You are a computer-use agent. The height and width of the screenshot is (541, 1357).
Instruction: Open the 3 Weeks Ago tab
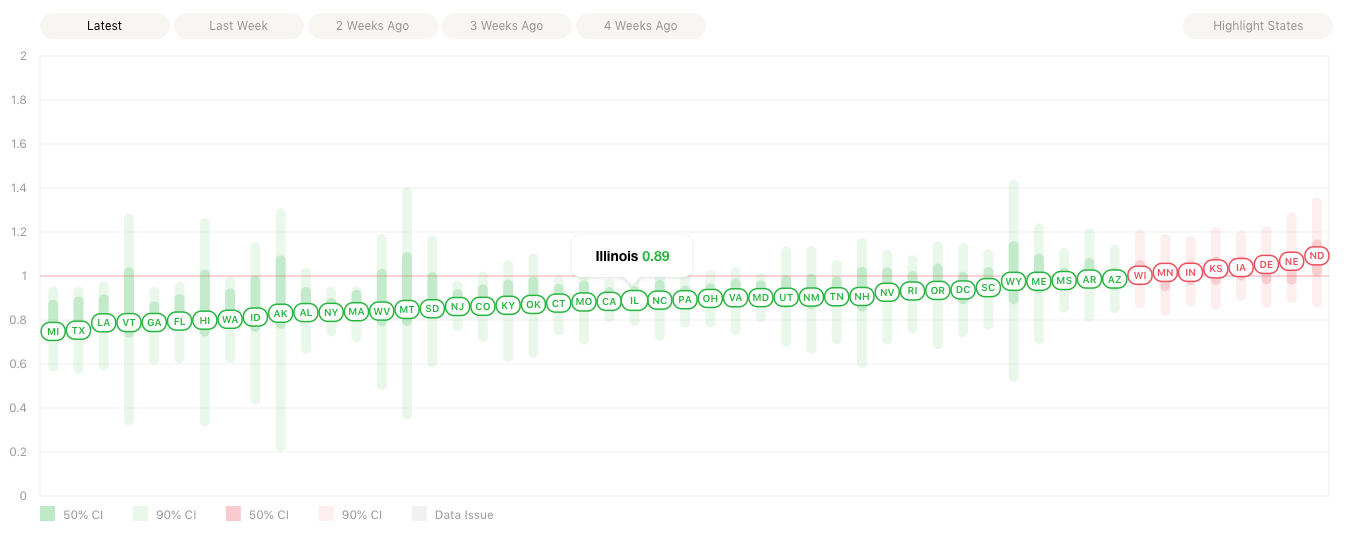click(x=507, y=26)
